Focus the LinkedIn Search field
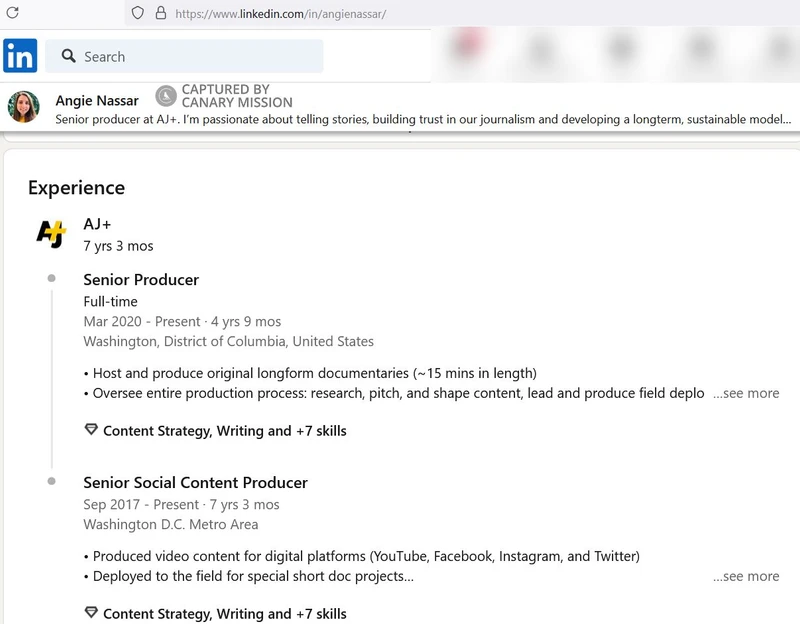This screenshot has width=800, height=624. (184, 56)
